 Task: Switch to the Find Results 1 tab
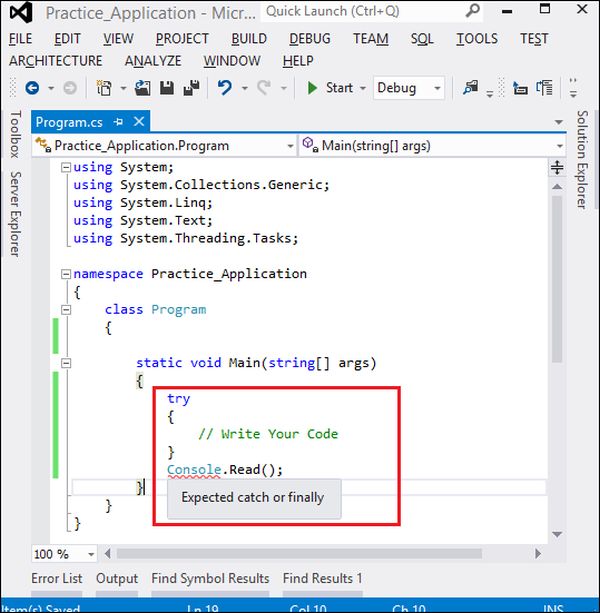point(322,578)
